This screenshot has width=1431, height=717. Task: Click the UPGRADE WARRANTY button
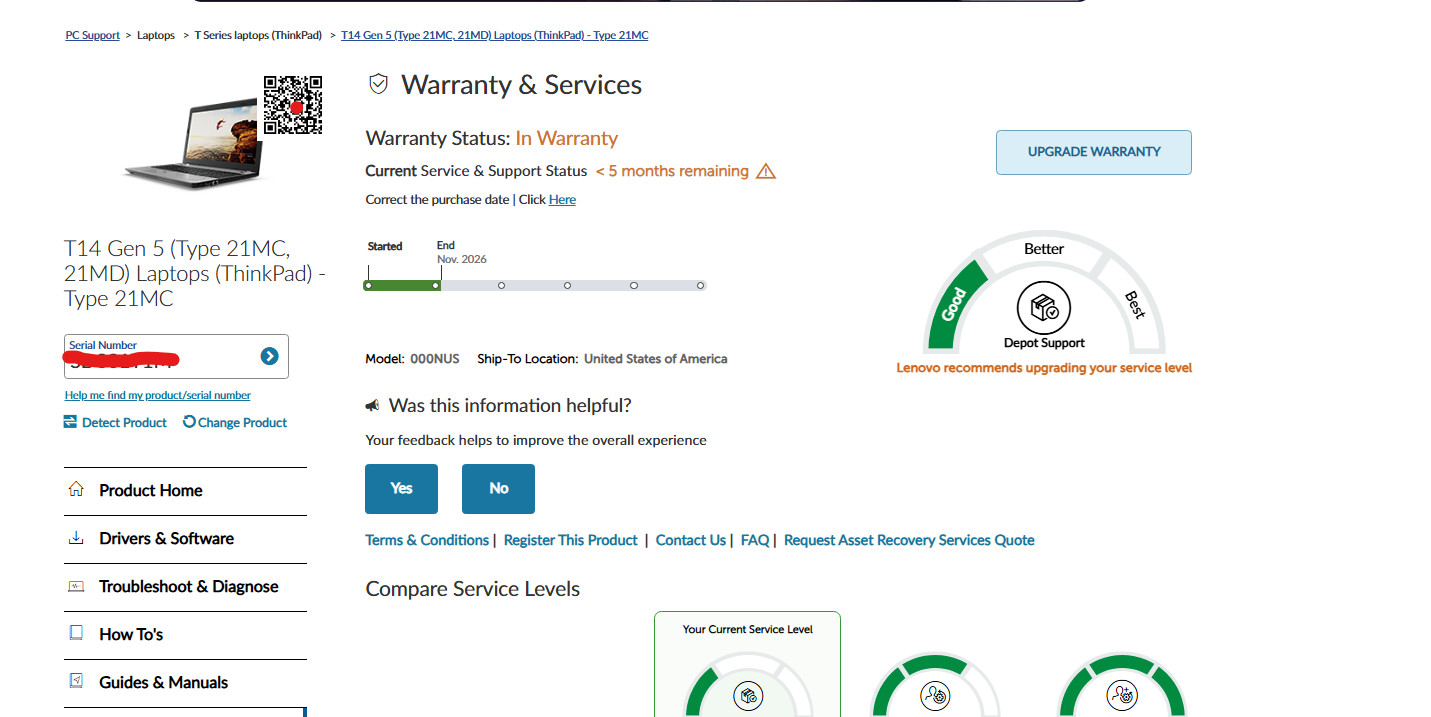(x=1094, y=152)
